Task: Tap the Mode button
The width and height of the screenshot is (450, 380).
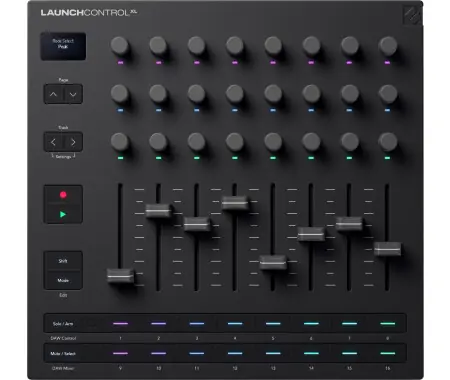Action: (x=63, y=280)
